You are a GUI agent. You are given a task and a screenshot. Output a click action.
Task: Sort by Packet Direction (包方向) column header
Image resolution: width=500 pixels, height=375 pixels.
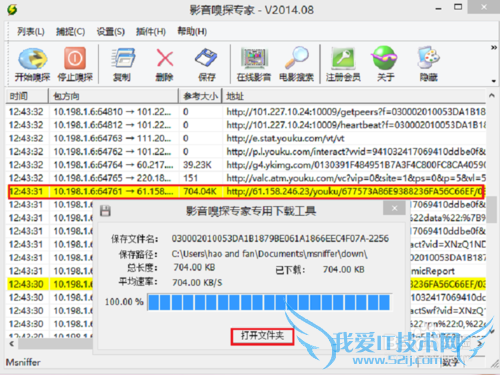[113, 96]
